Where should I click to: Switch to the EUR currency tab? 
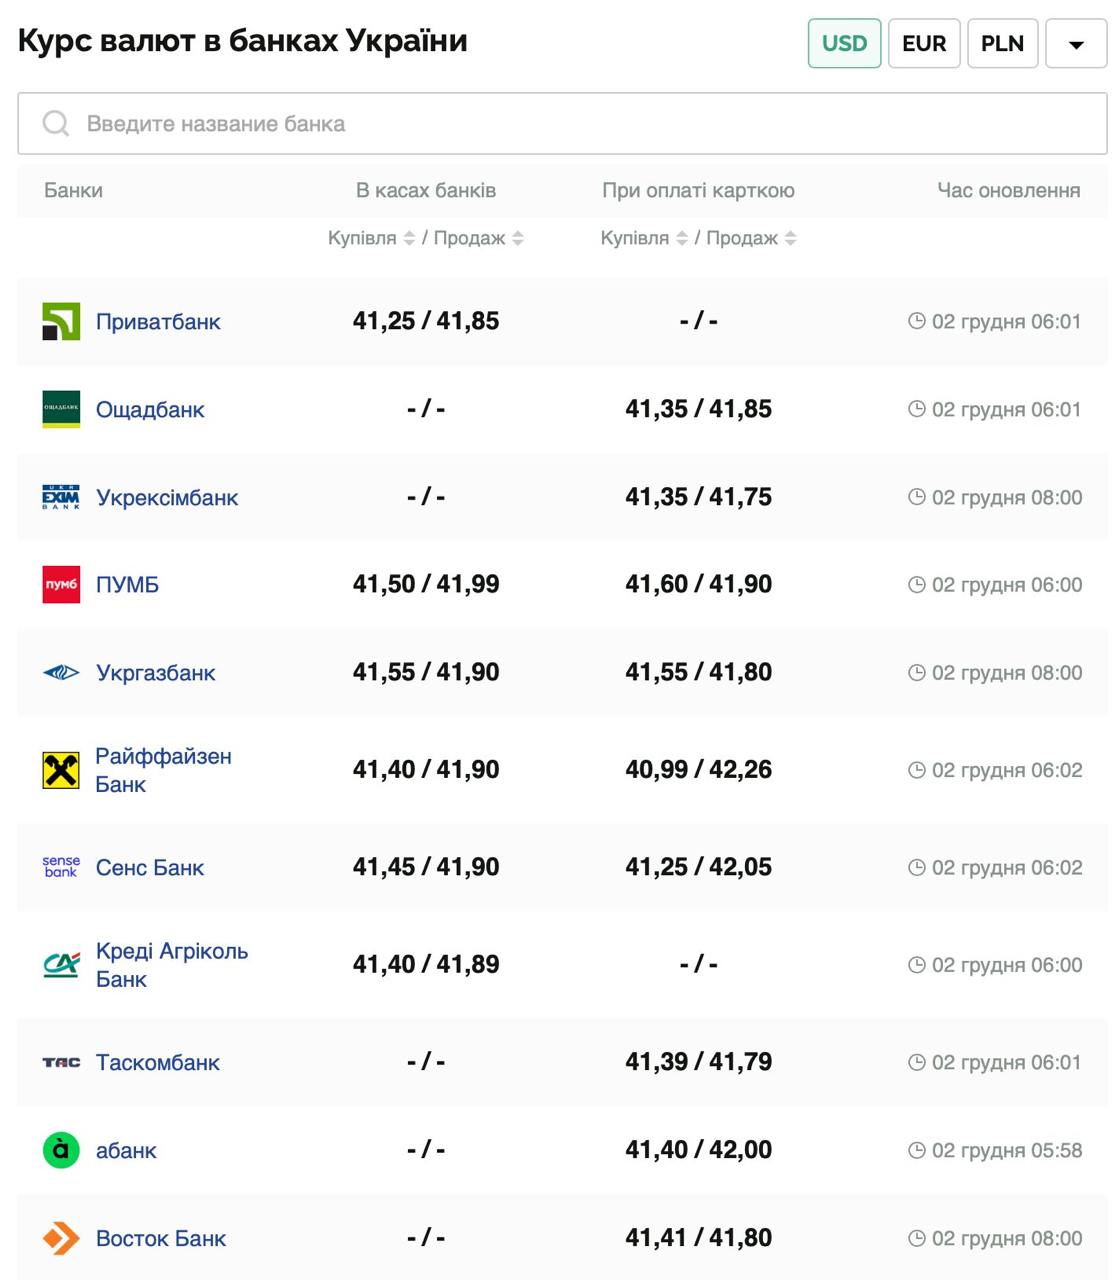click(x=924, y=44)
